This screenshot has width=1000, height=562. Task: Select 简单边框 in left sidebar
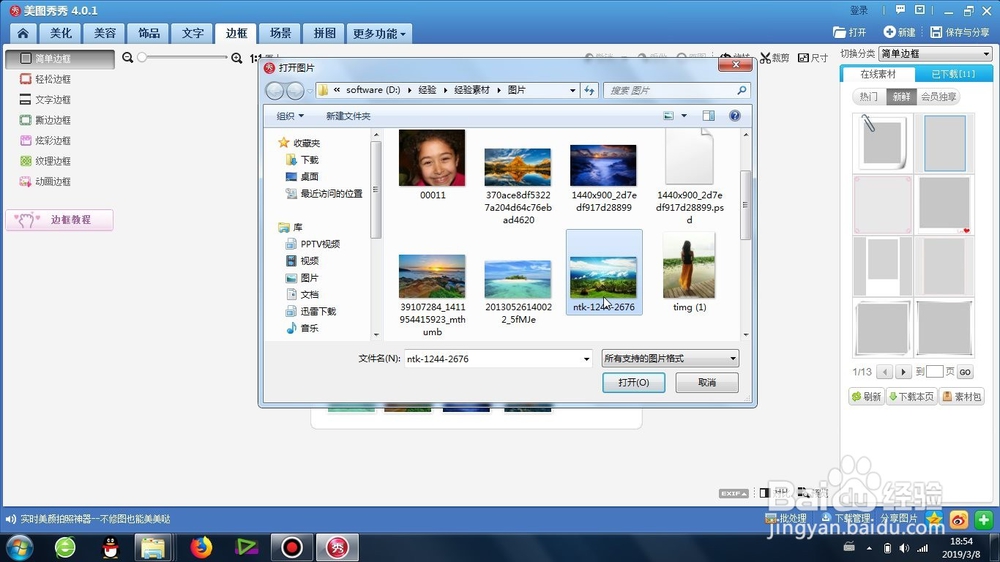pyautogui.click(x=60, y=59)
